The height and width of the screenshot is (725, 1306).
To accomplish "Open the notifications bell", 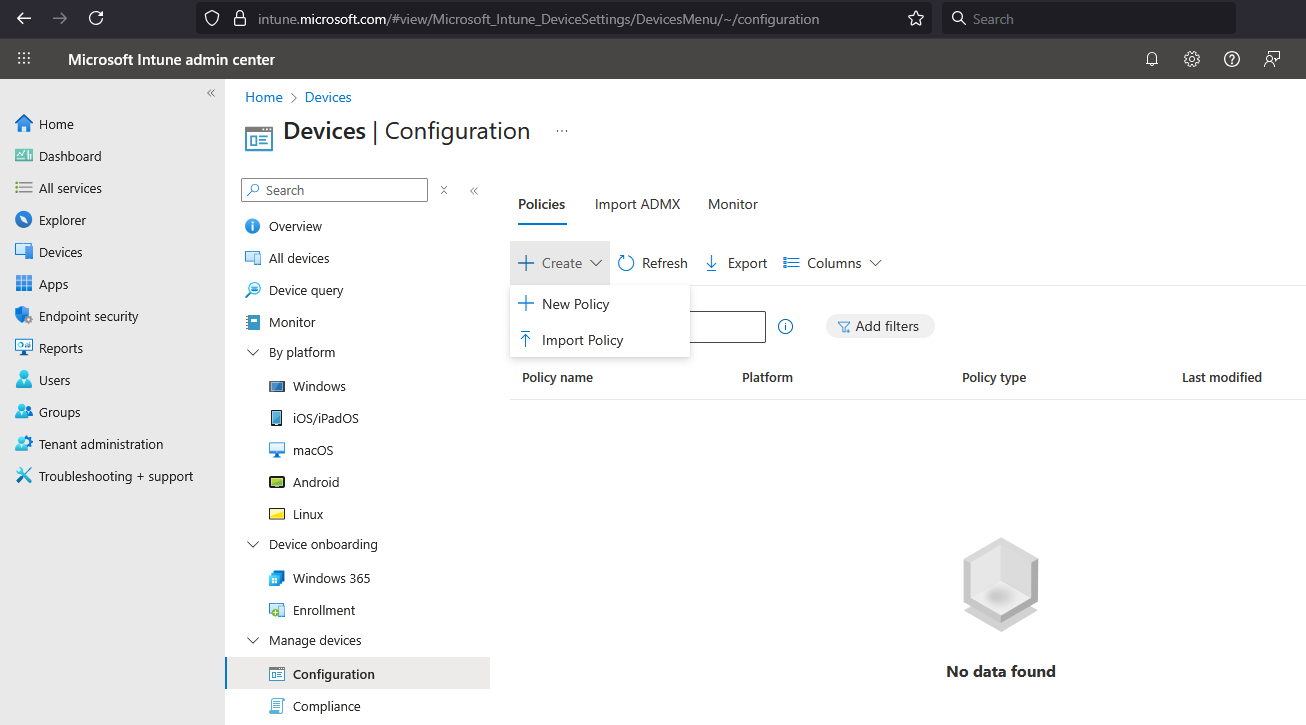I will tap(1152, 59).
